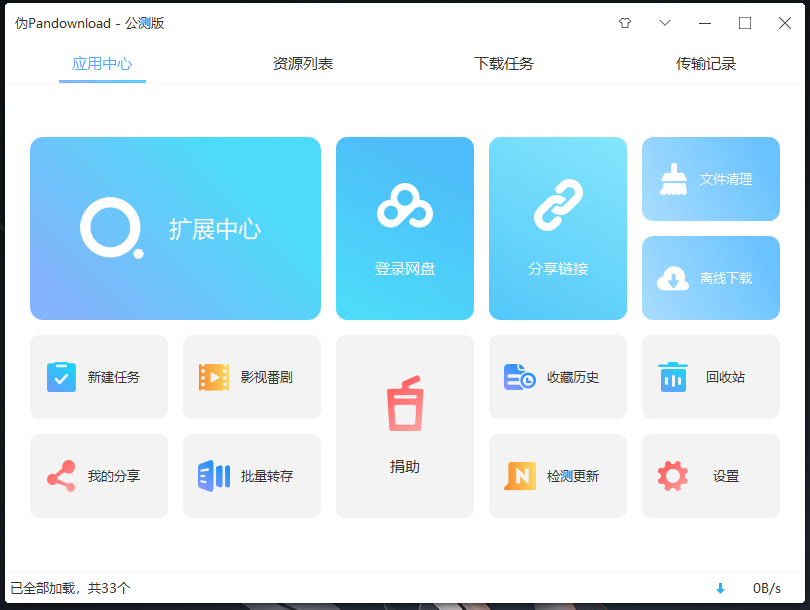Minimize the 伪Pandownload window
Screen dimensions: 810x610
click(705, 23)
